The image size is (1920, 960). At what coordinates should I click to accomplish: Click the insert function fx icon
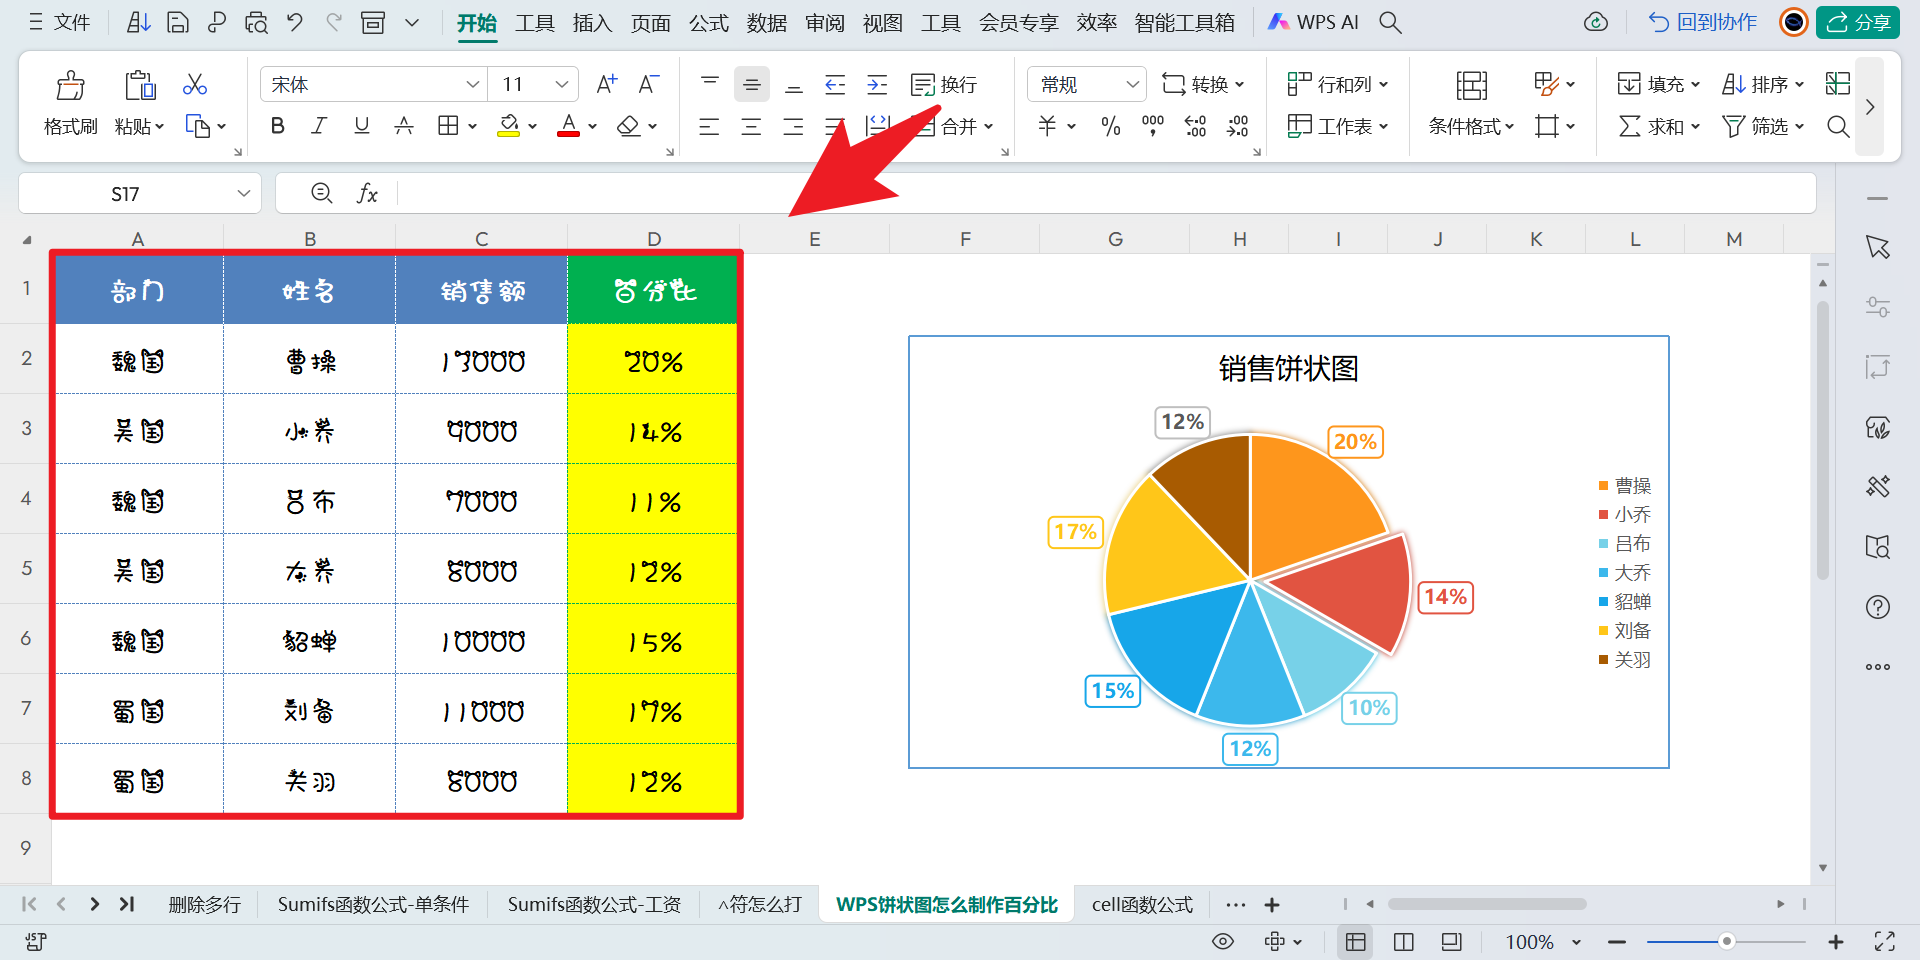click(367, 193)
